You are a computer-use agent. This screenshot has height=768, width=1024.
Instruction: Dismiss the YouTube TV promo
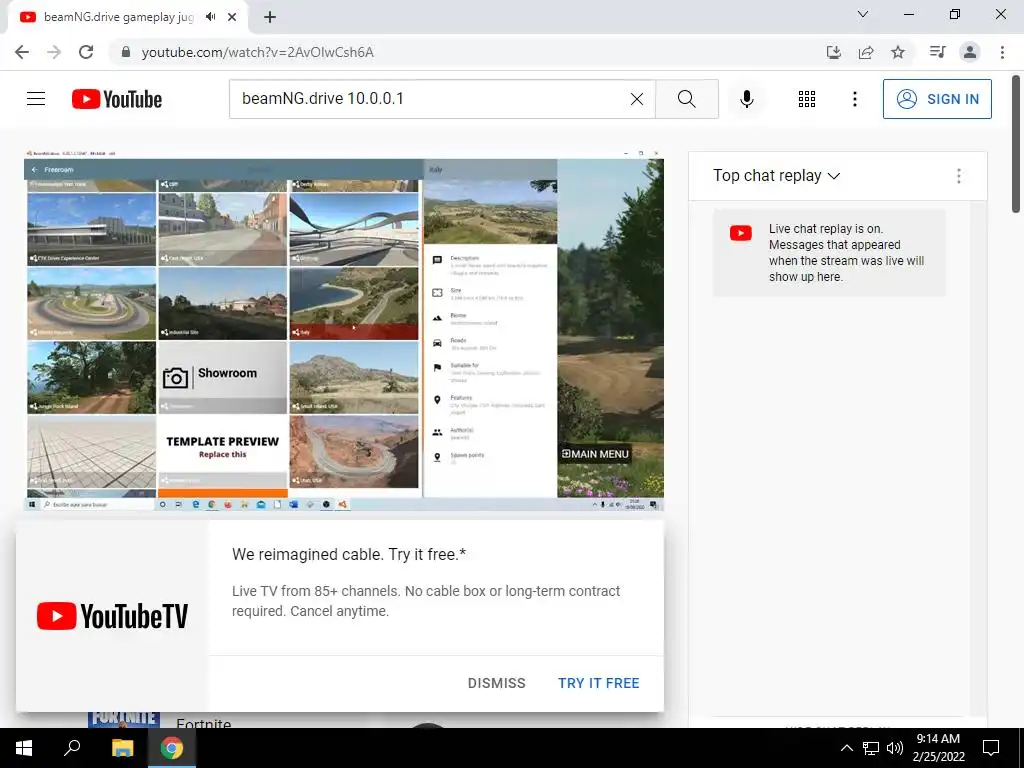(496, 683)
